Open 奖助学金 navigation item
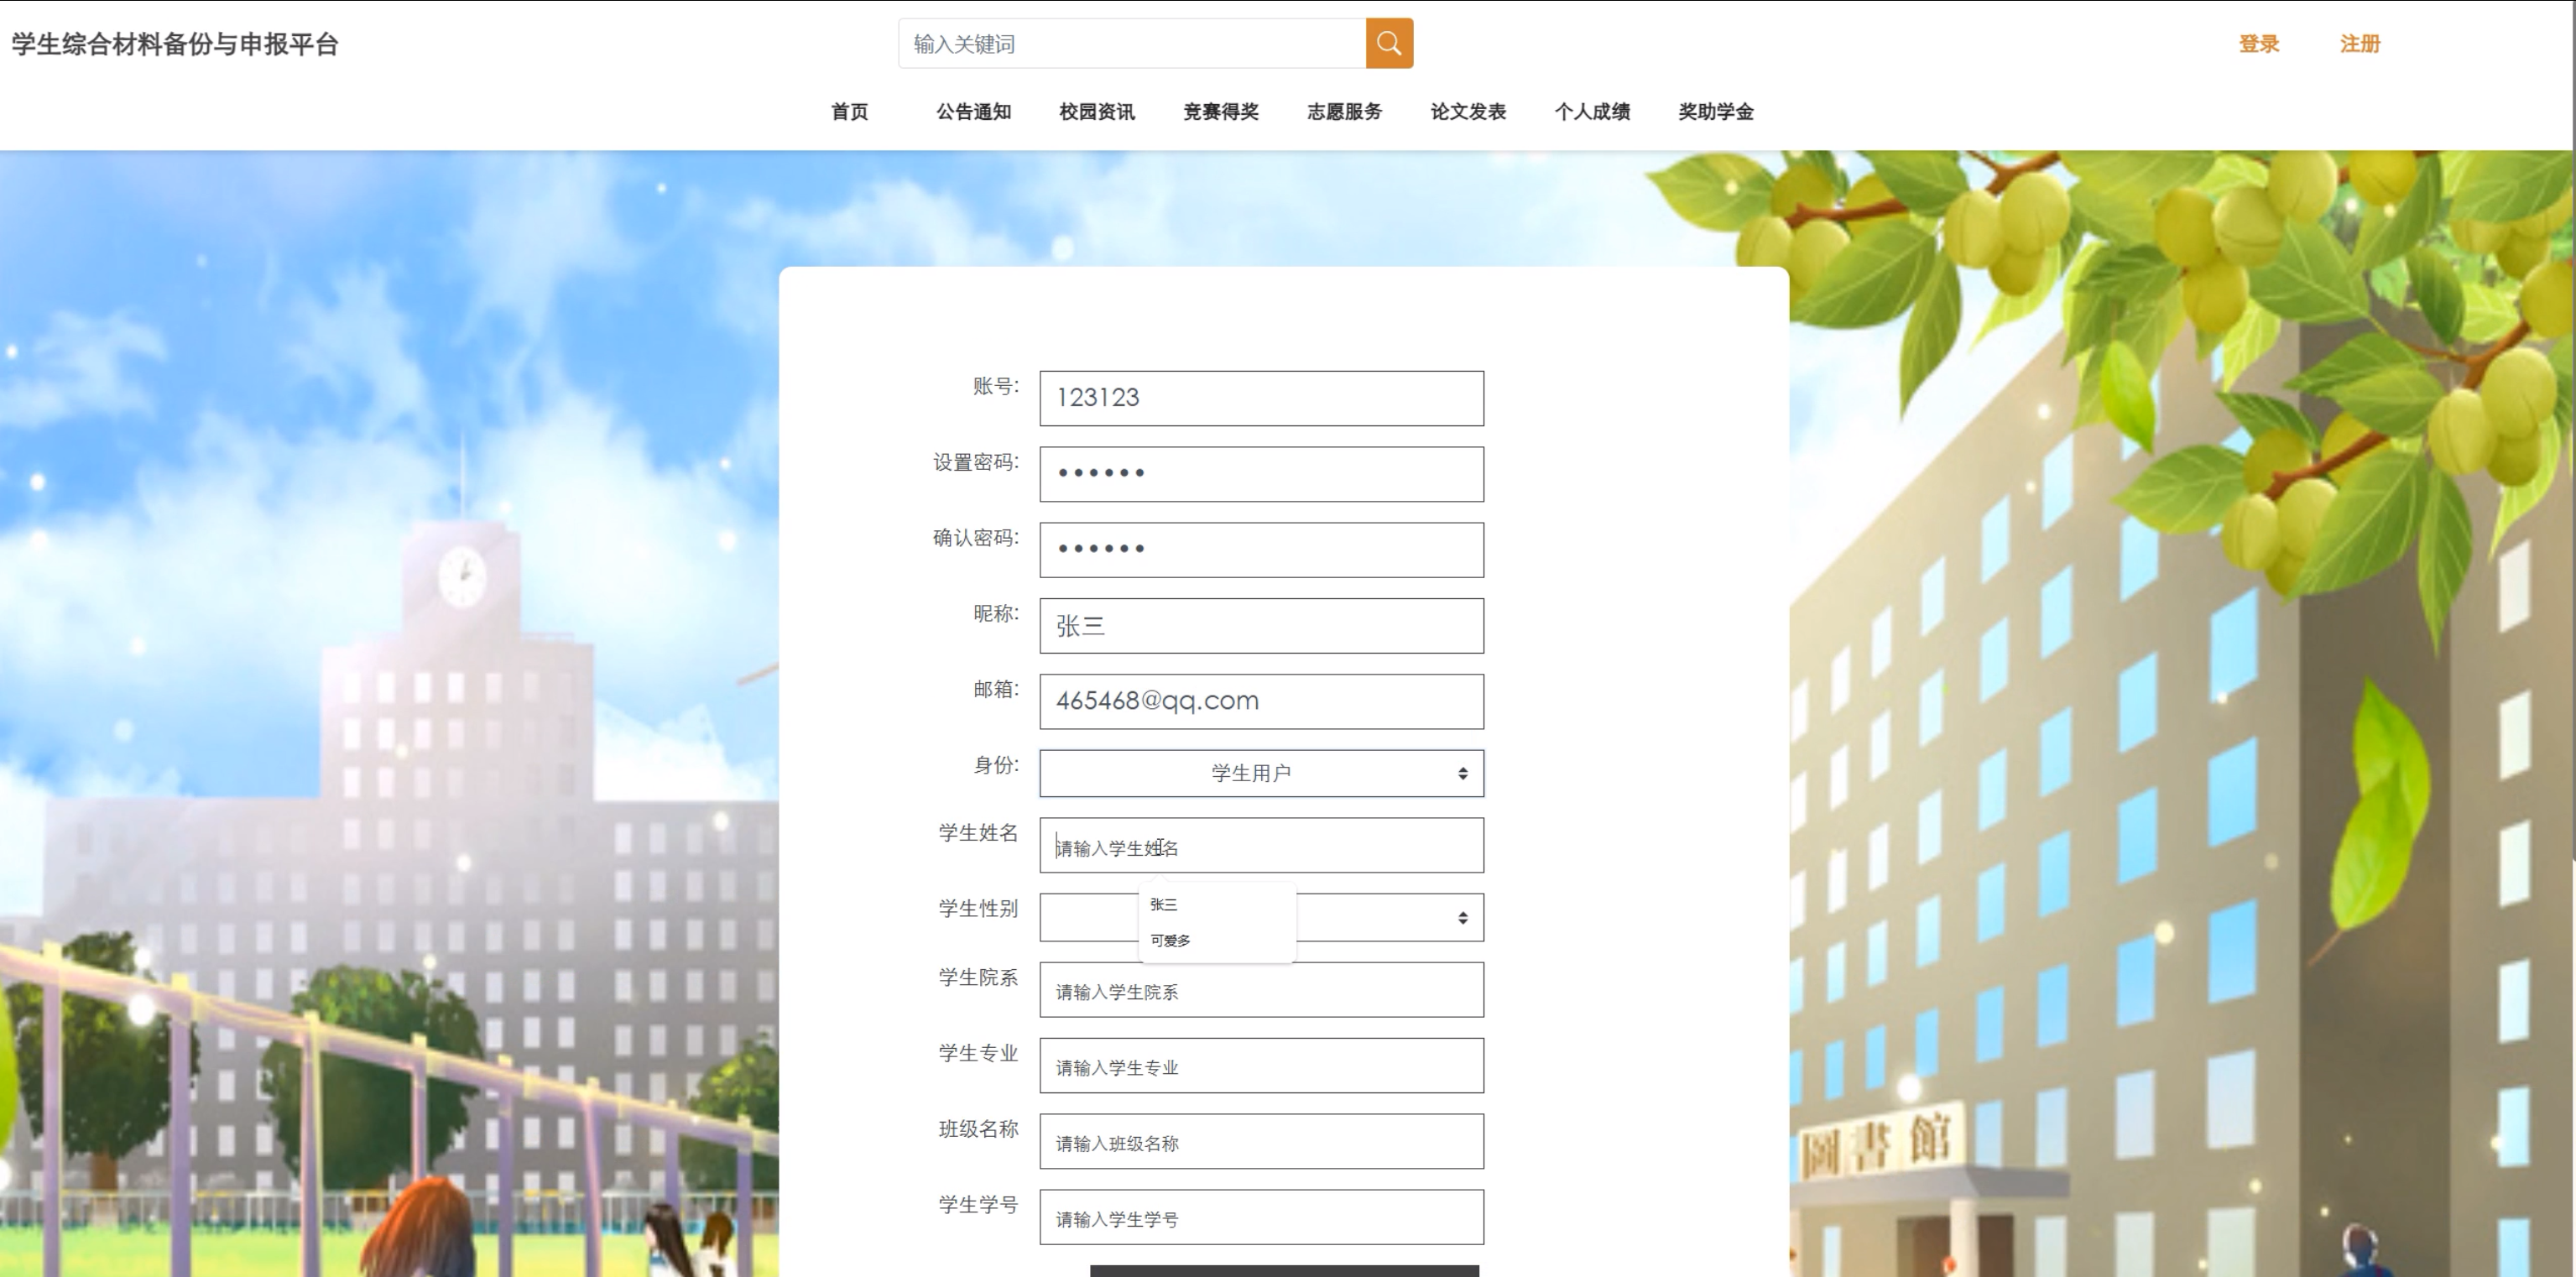 click(x=1716, y=112)
